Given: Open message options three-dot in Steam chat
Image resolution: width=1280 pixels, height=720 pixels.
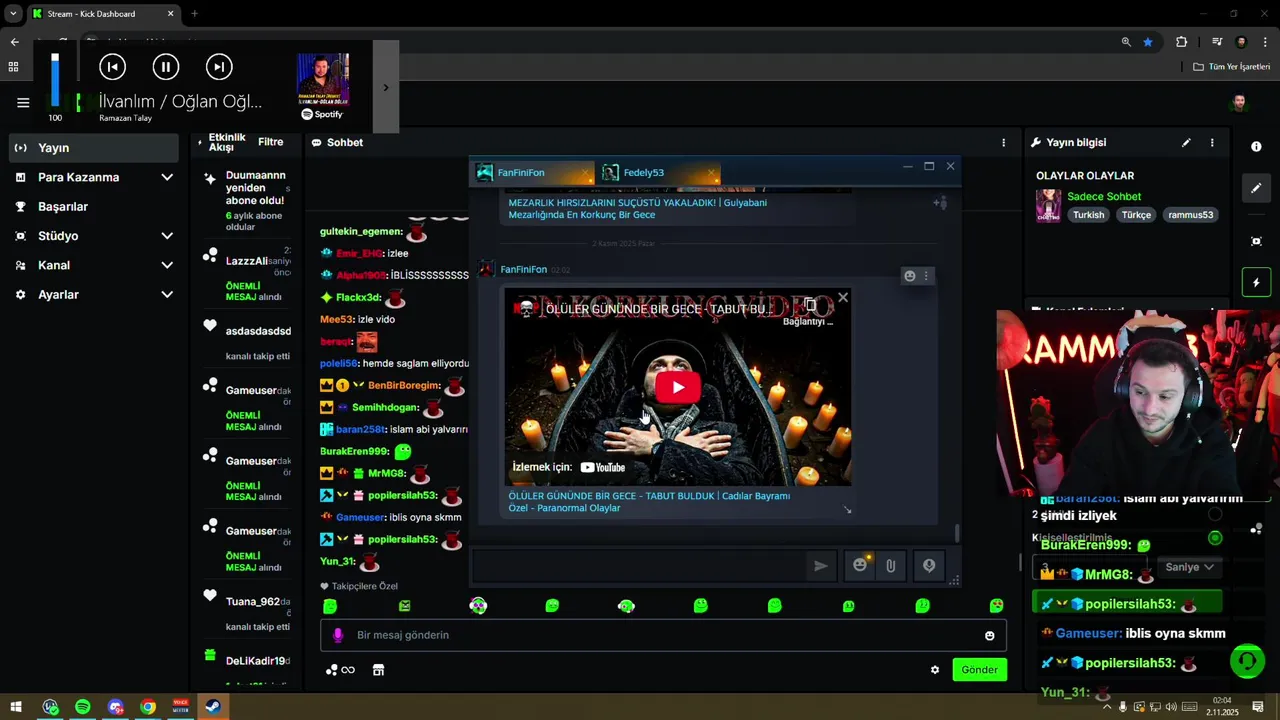Looking at the screenshot, I should tap(926, 276).
